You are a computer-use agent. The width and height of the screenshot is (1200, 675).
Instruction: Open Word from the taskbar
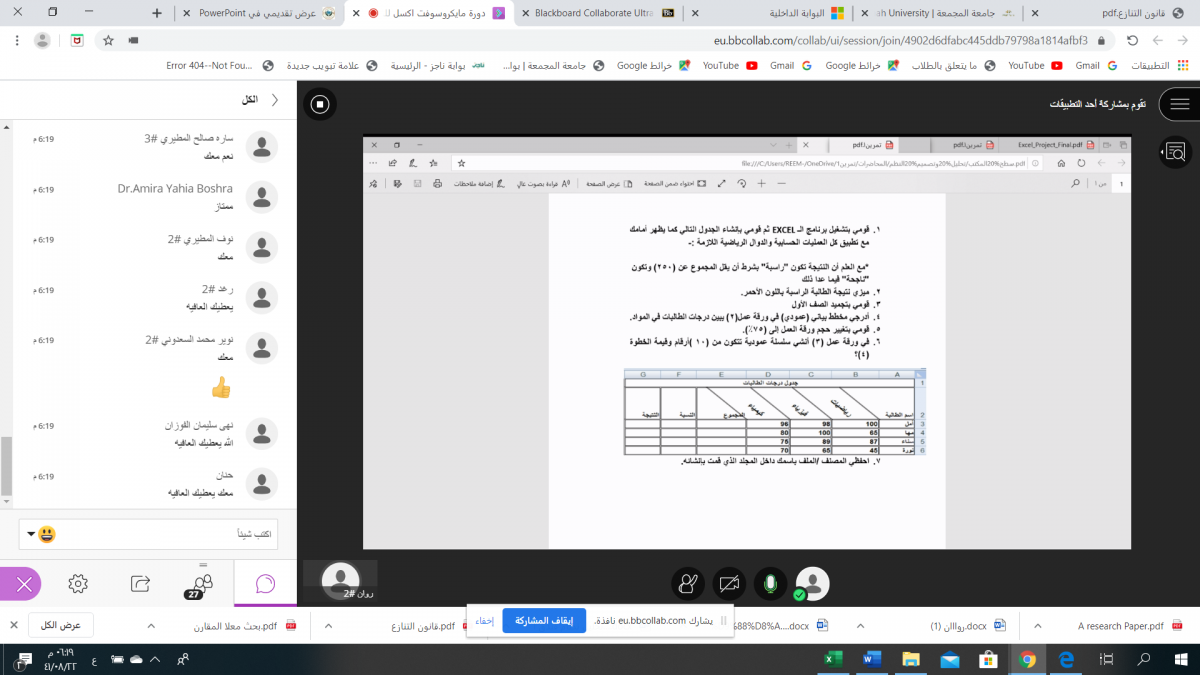point(871,660)
